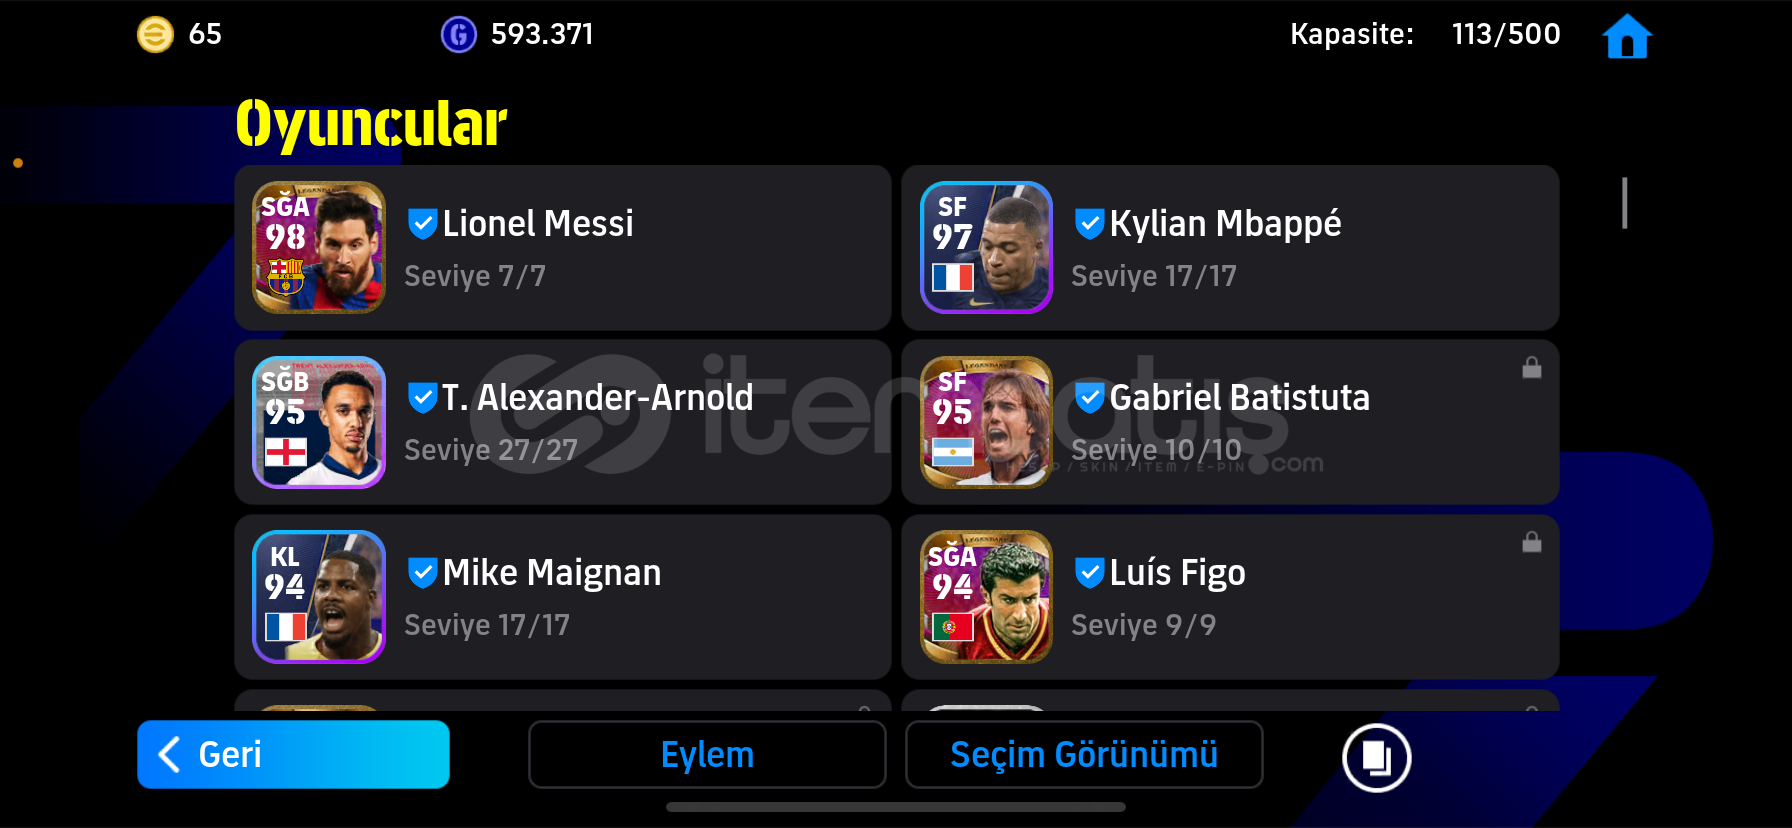Viewport: 1792px width, 828px height.
Task: Tap the blue home icon
Action: pyautogui.click(x=1627, y=36)
